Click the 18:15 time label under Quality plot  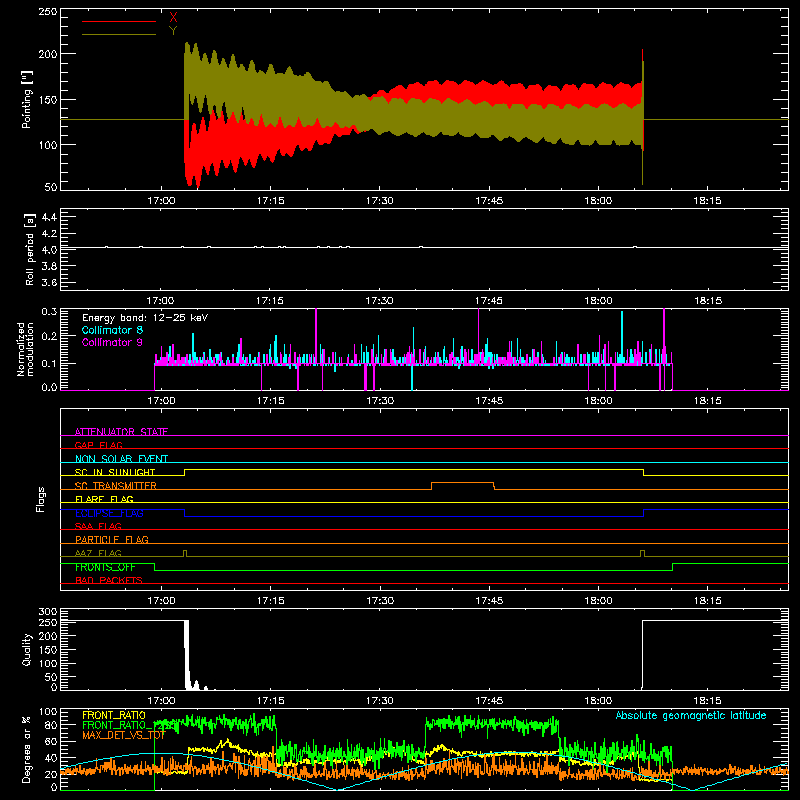click(708, 701)
